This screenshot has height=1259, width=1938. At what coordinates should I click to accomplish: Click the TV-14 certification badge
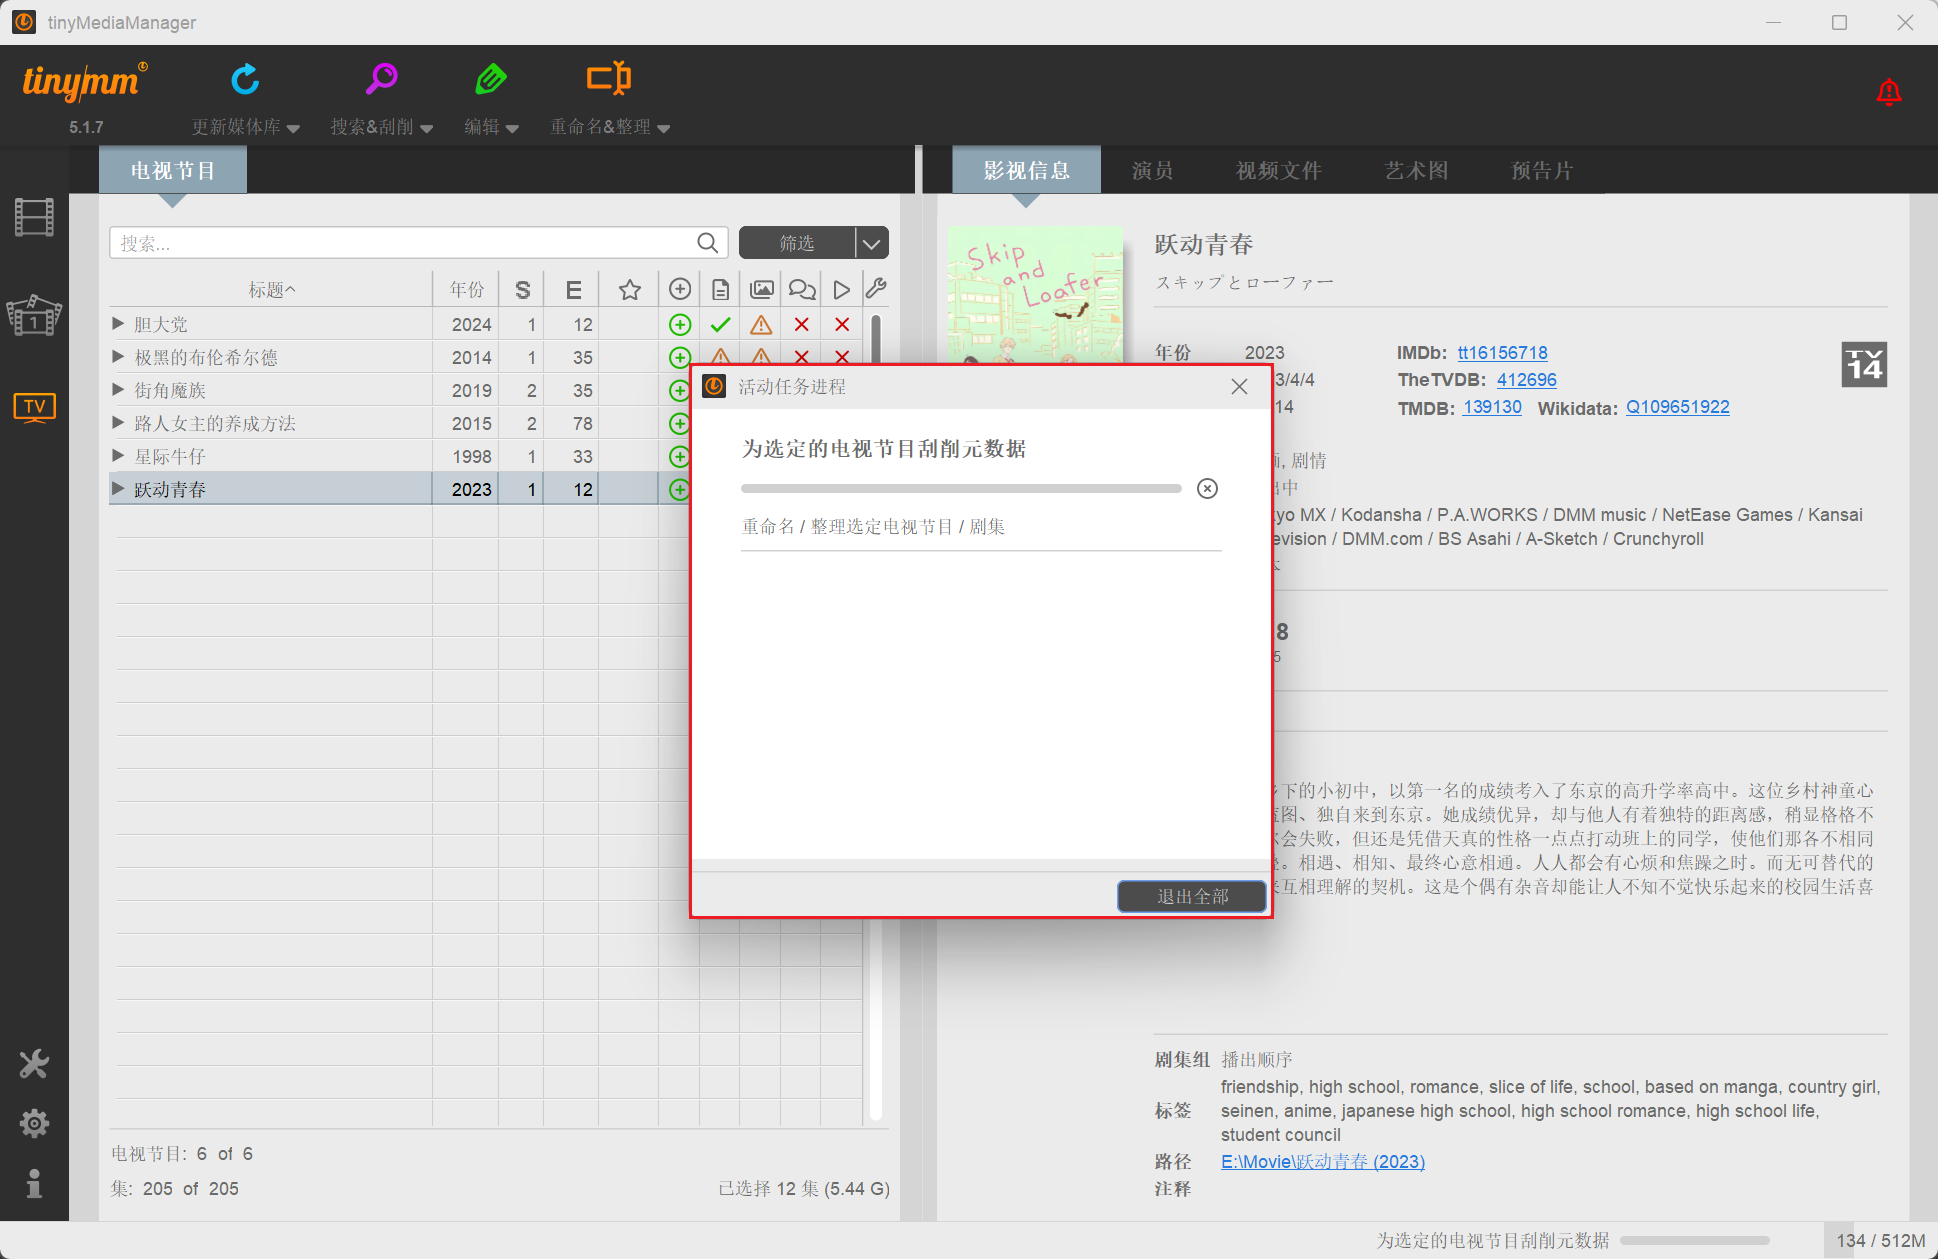[x=1864, y=365]
